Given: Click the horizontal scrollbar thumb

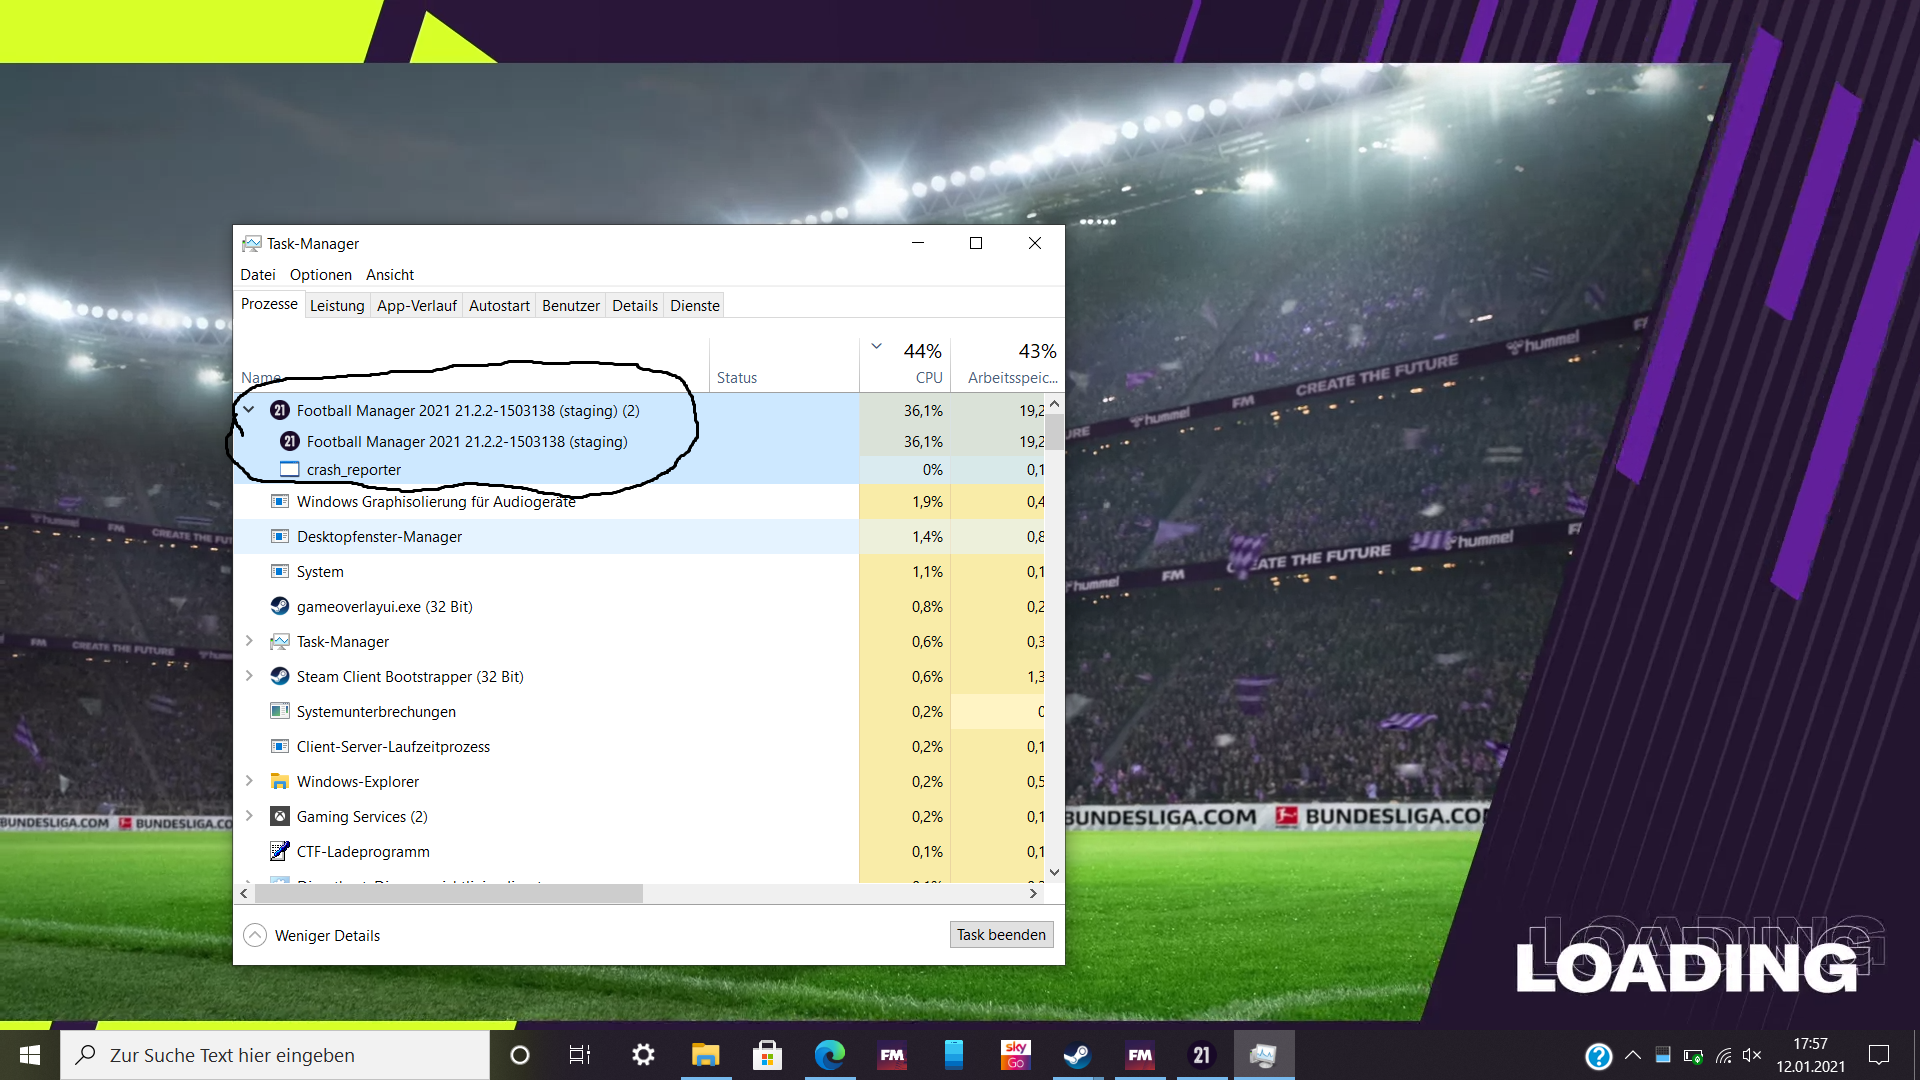Looking at the screenshot, I should [449, 893].
